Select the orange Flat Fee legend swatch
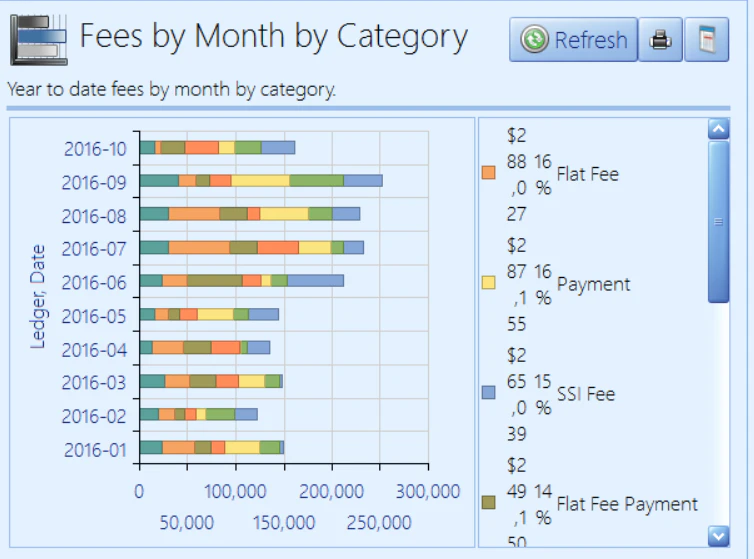 point(489,173)
